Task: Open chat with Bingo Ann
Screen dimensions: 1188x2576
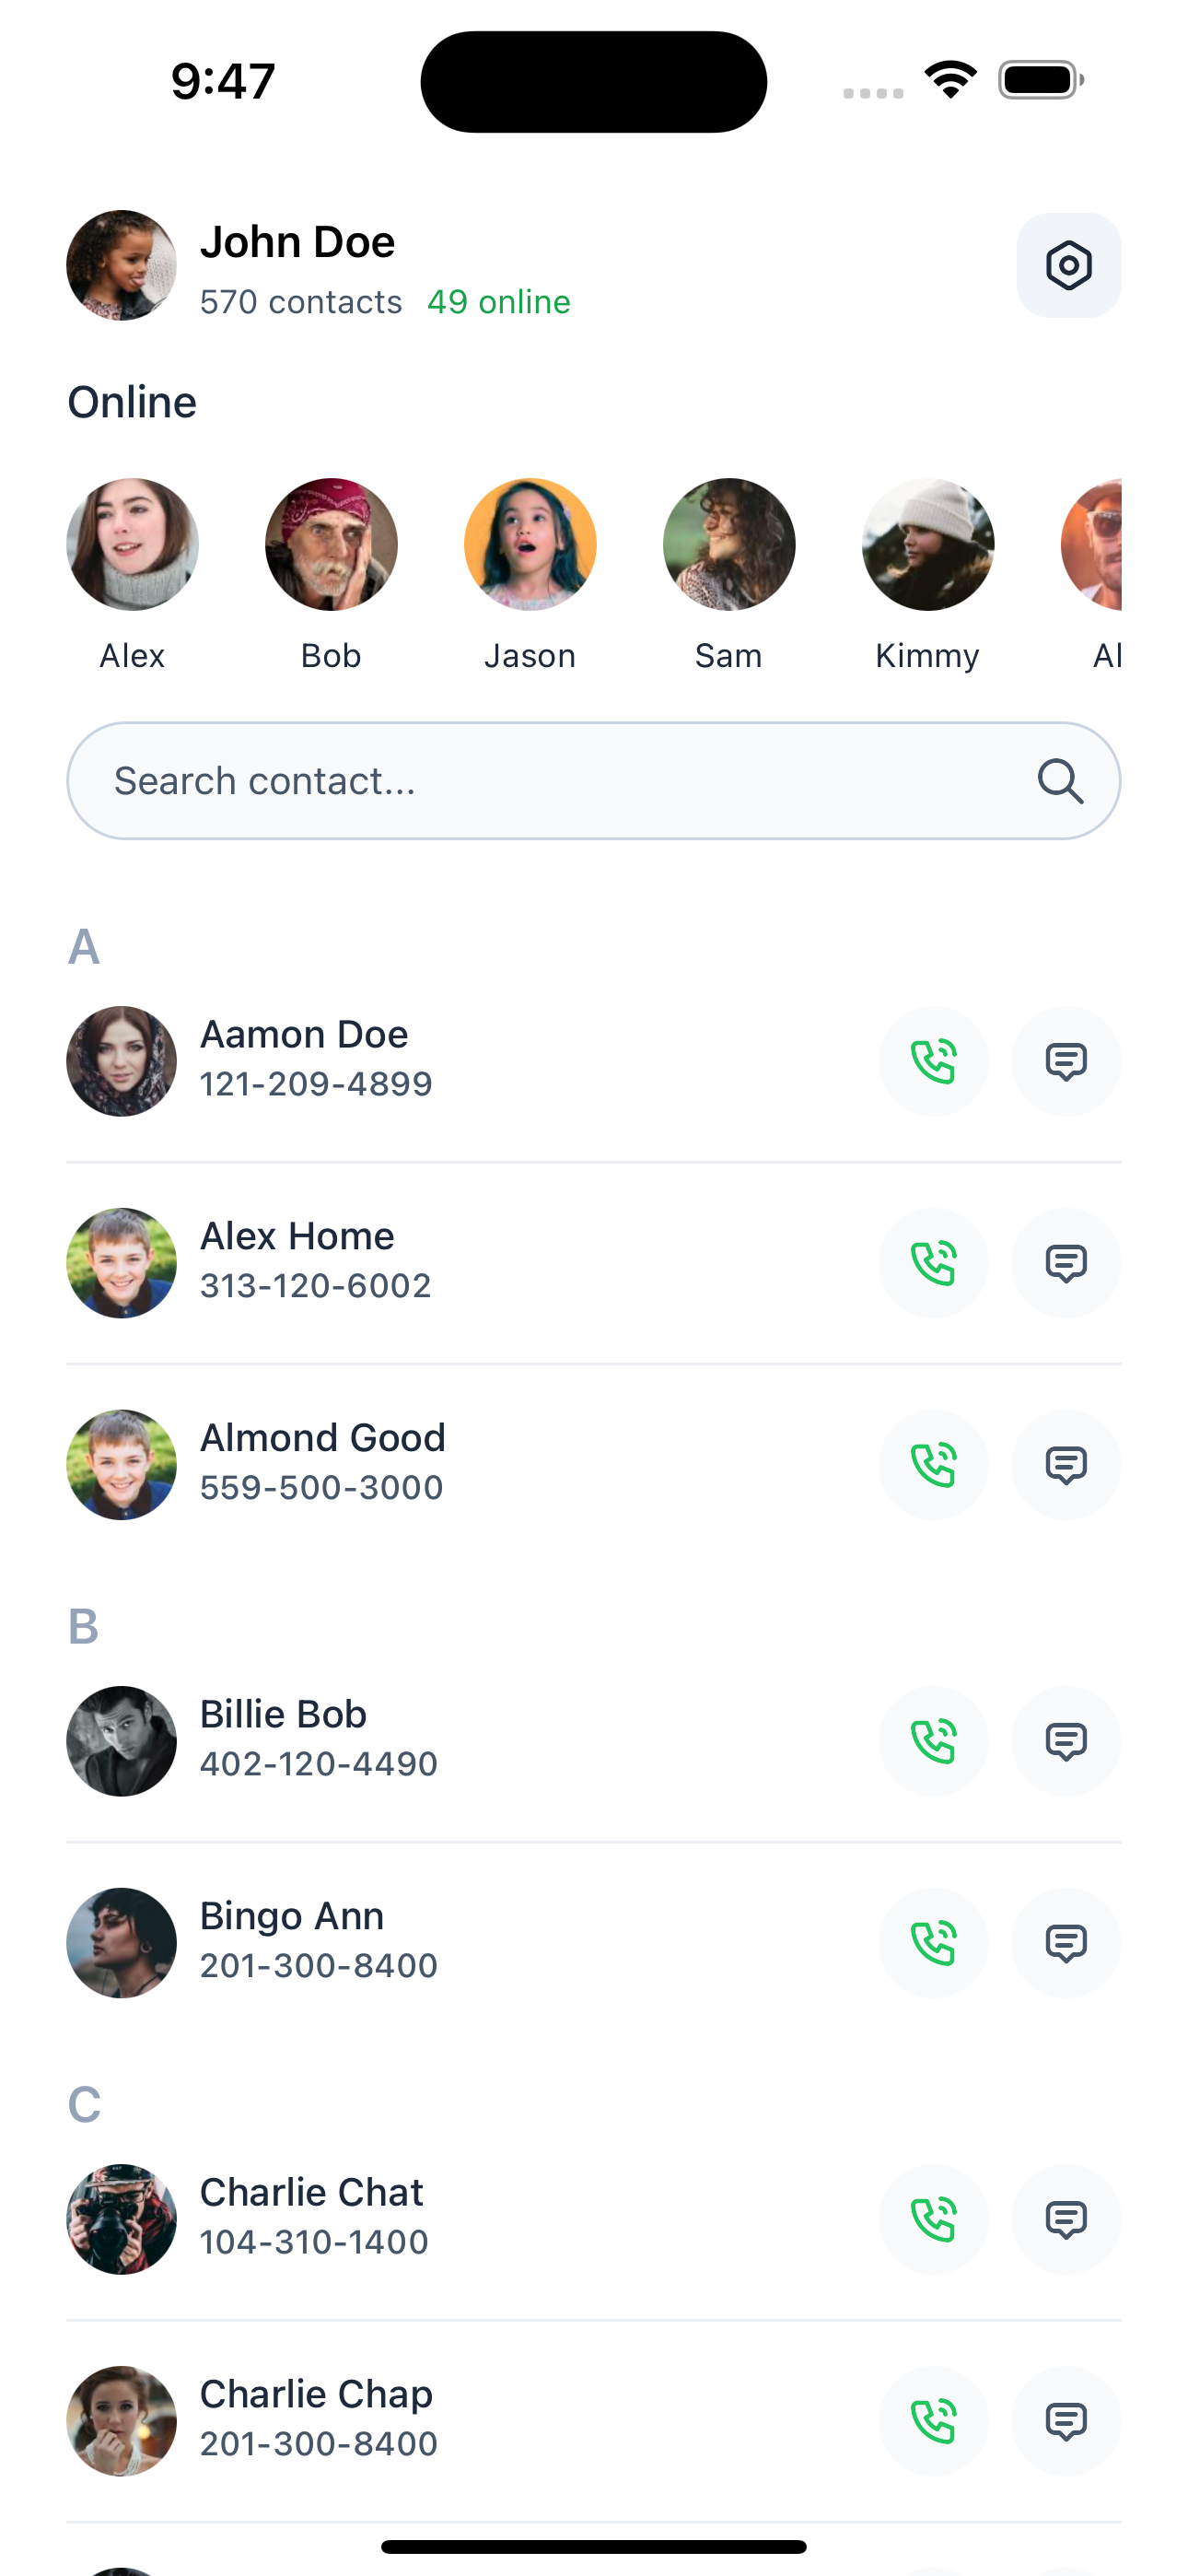Action: click(1066, 1943)
